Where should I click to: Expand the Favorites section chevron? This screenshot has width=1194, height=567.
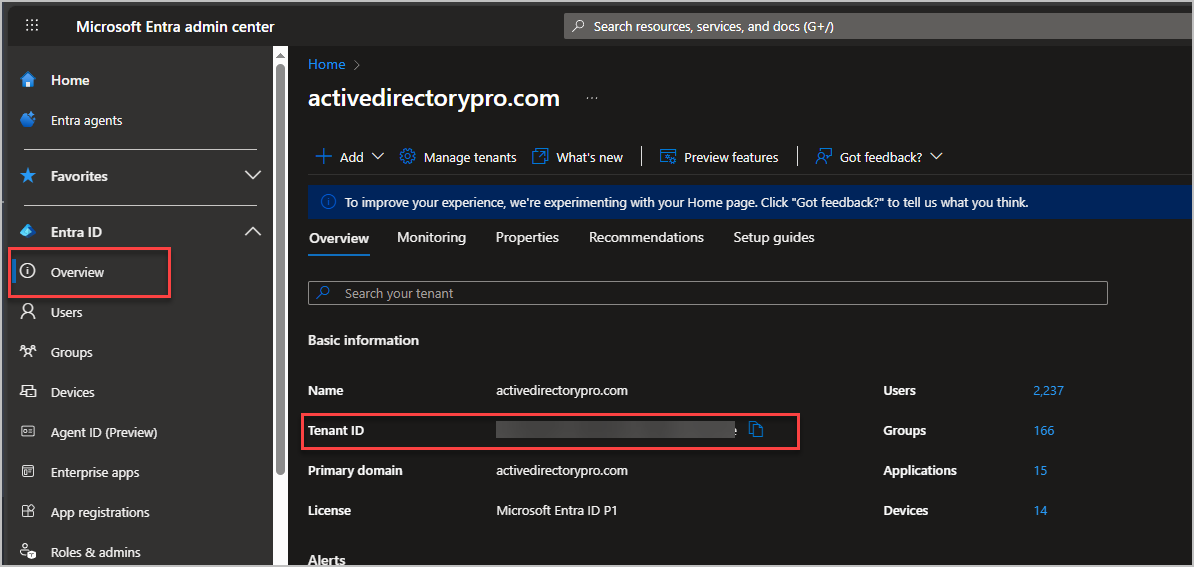pos(252,176)
